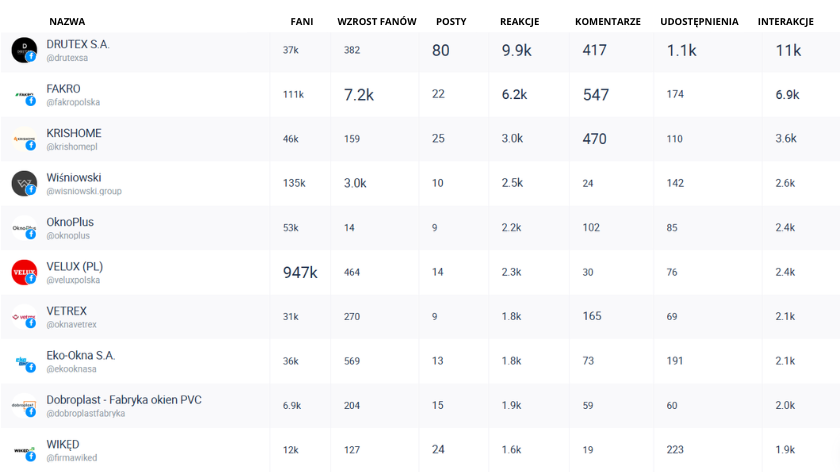Screen dimensions: 840x472
Task: Sort by UDOSTĘPNIENIA column header
Action: [x=699, y=21]
